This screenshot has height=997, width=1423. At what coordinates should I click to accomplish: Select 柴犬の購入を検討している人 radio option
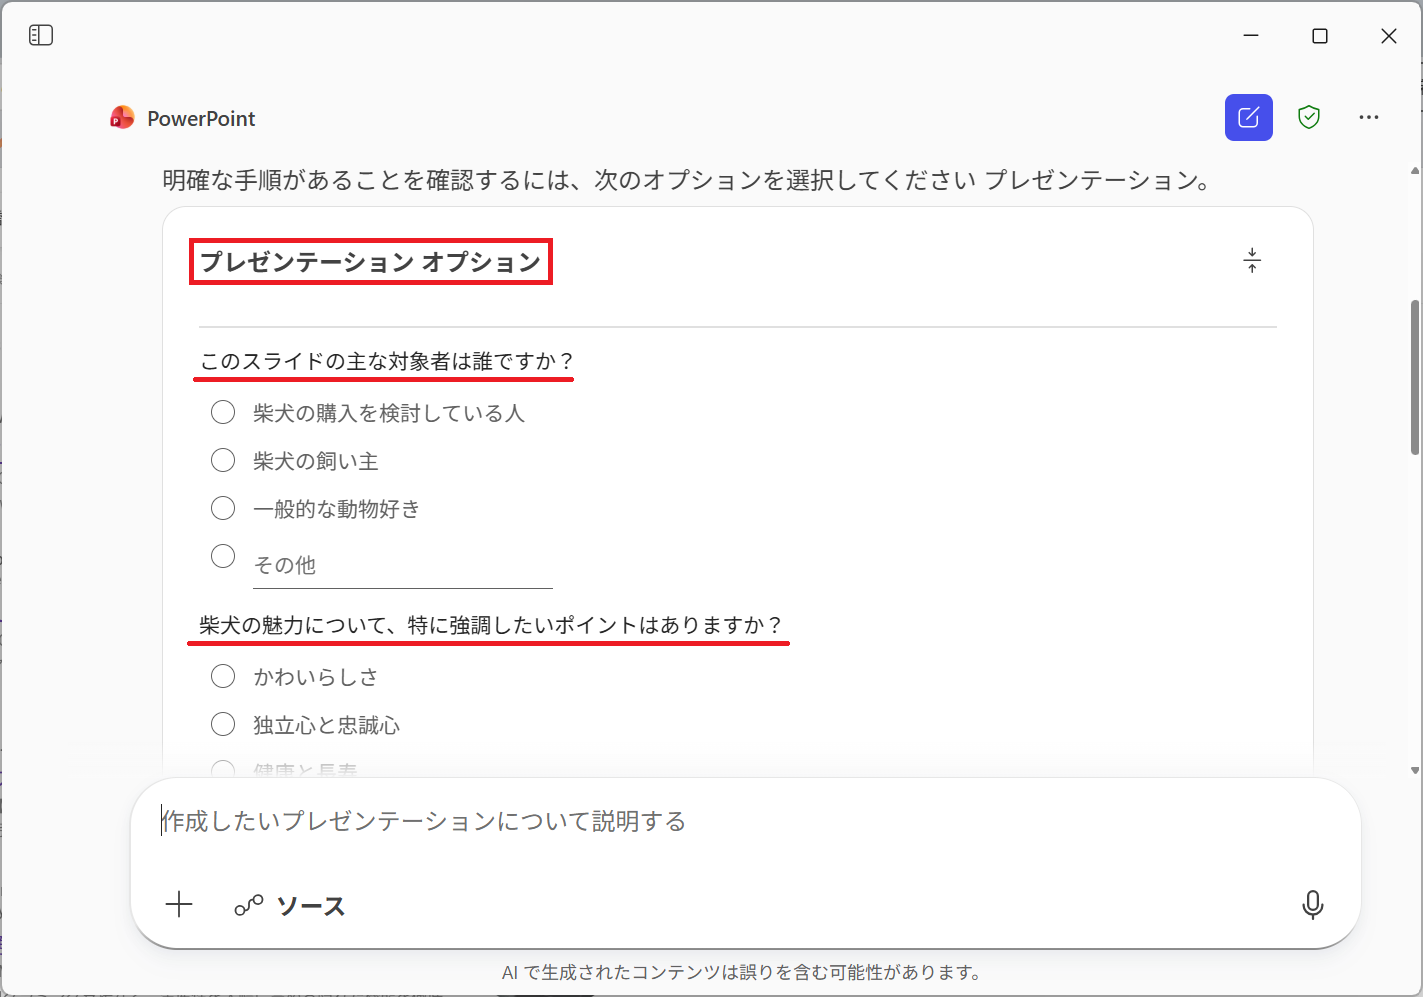pos(223,412)
